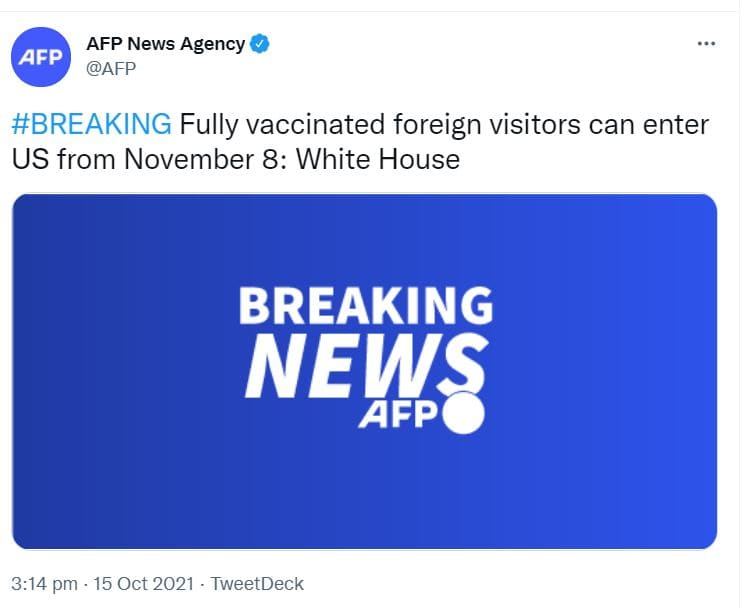
Task: Click the blue verified badge
Action: 260,44
